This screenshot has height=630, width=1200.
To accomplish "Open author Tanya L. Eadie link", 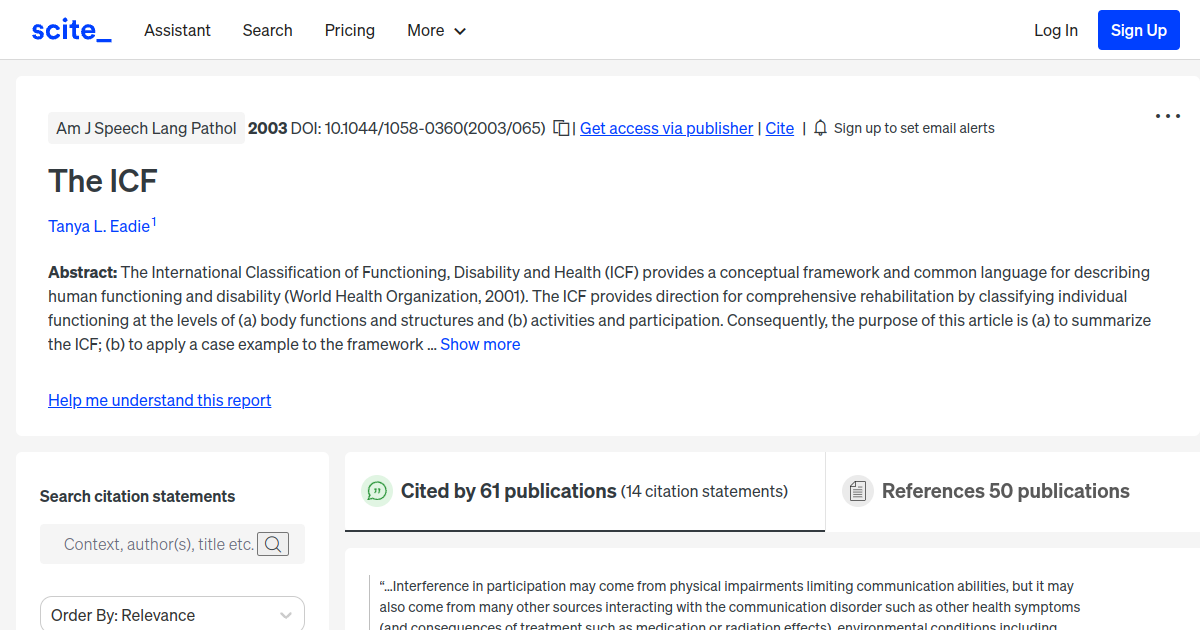I will click(x=99, y=226).
